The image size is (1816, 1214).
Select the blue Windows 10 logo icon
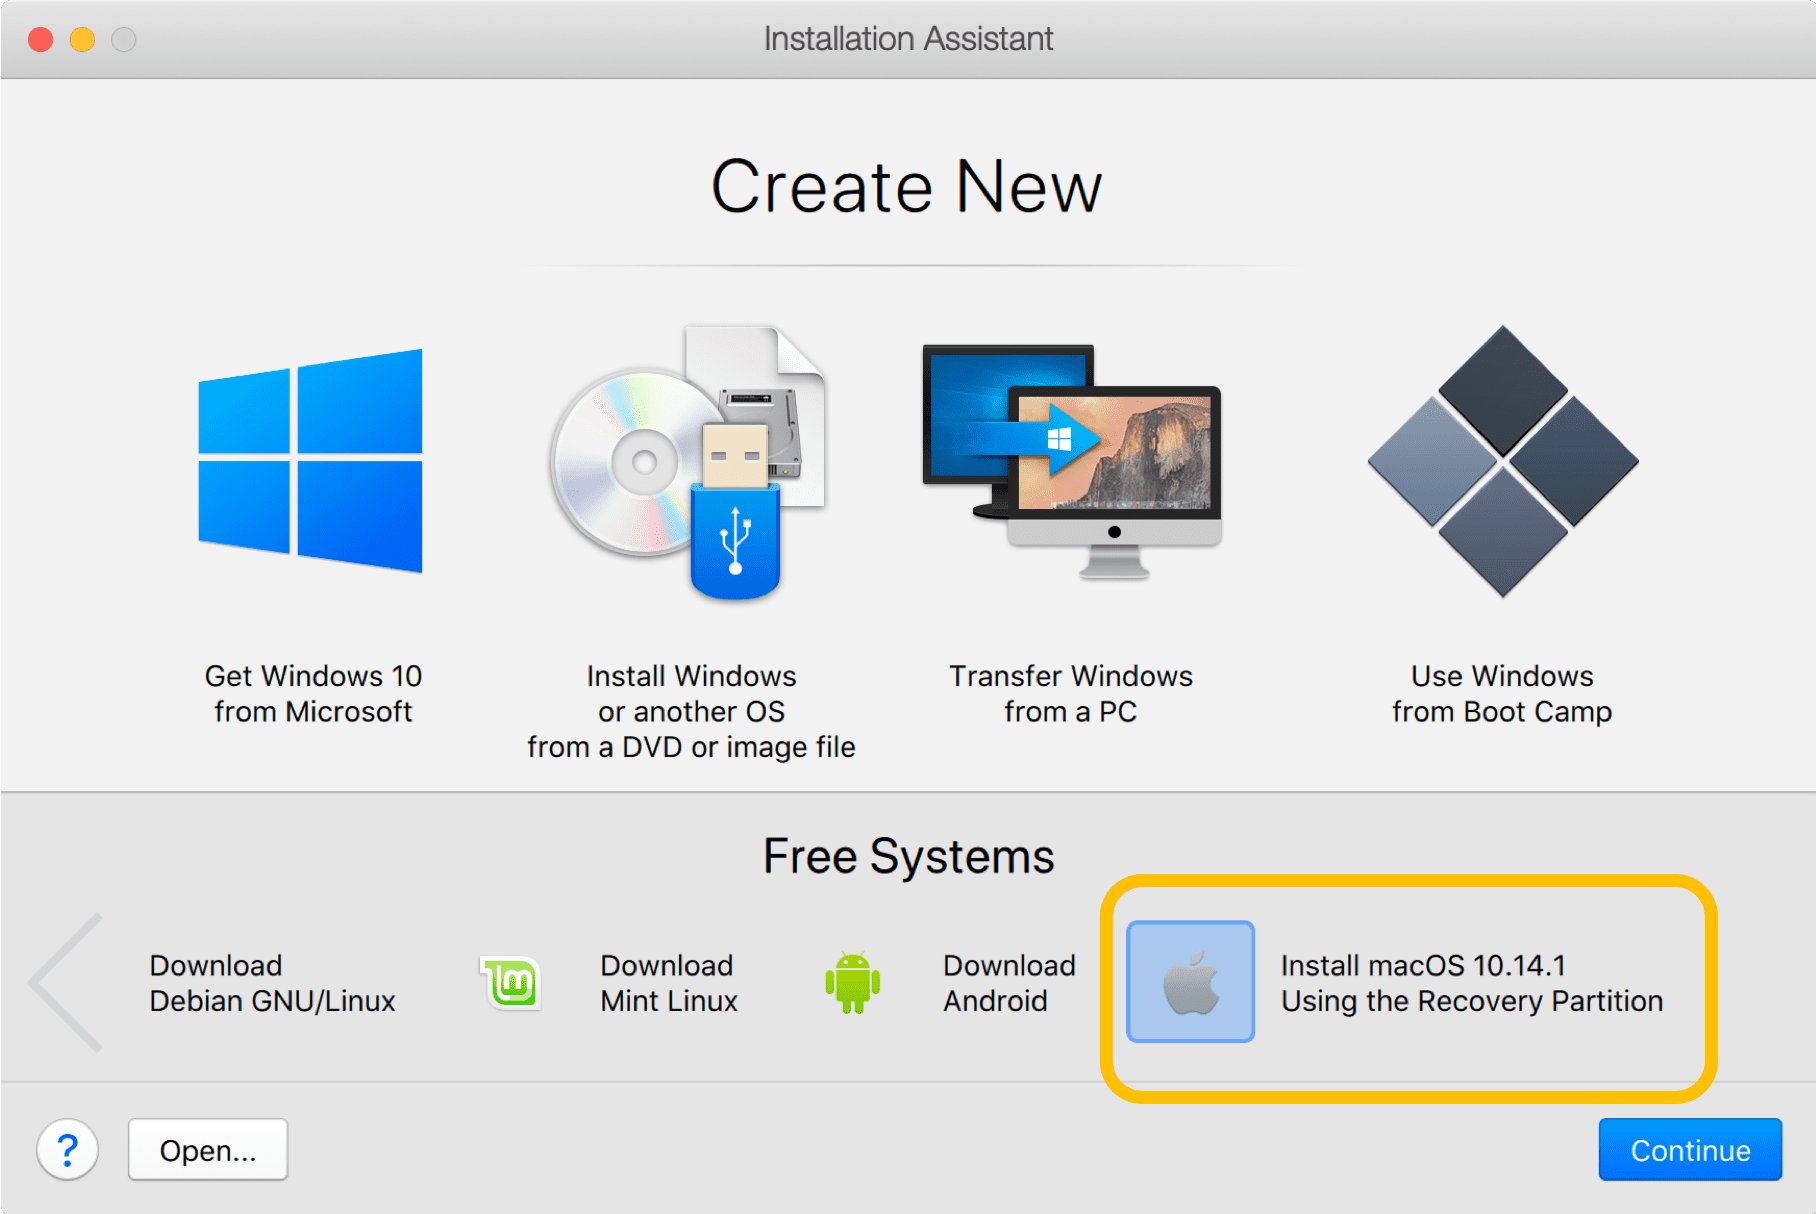pyautogui.click(x=310, y=460)
